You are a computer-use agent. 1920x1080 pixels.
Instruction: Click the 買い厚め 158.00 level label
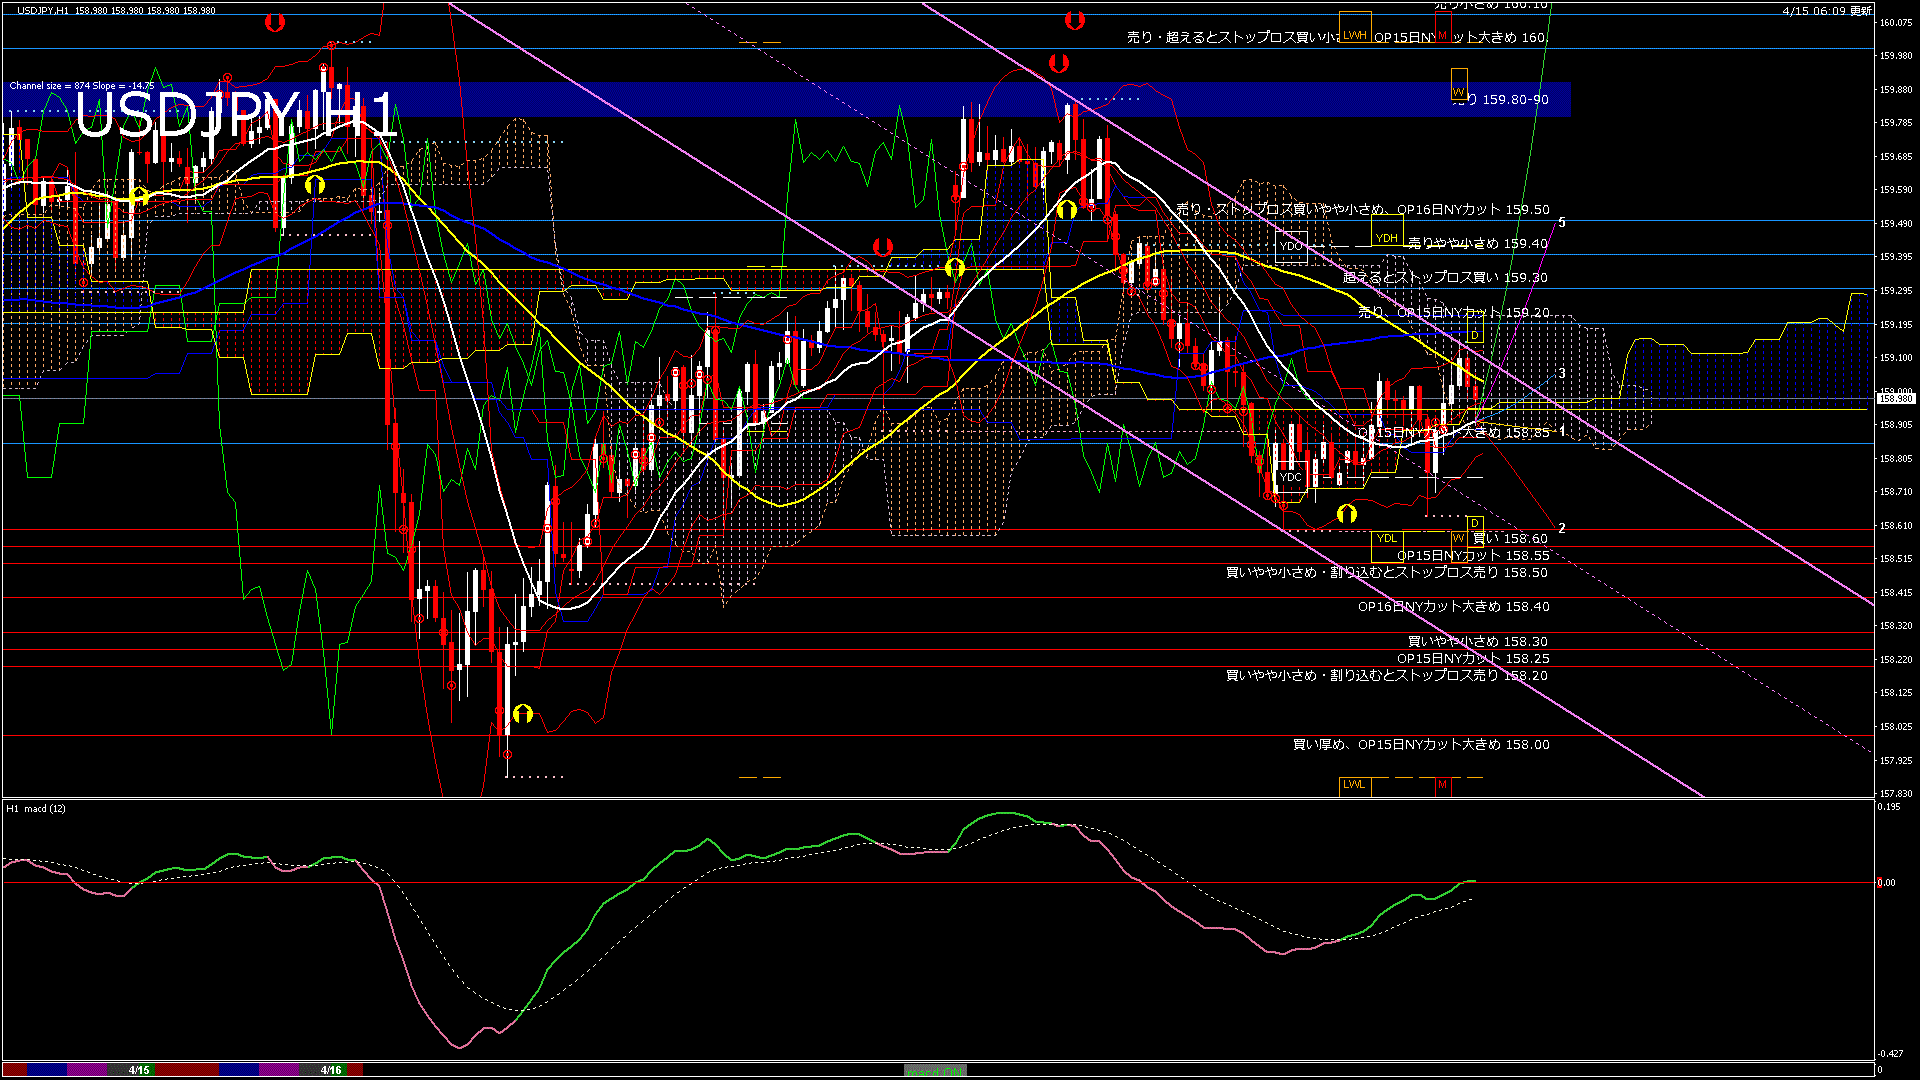click(1420, 745)
